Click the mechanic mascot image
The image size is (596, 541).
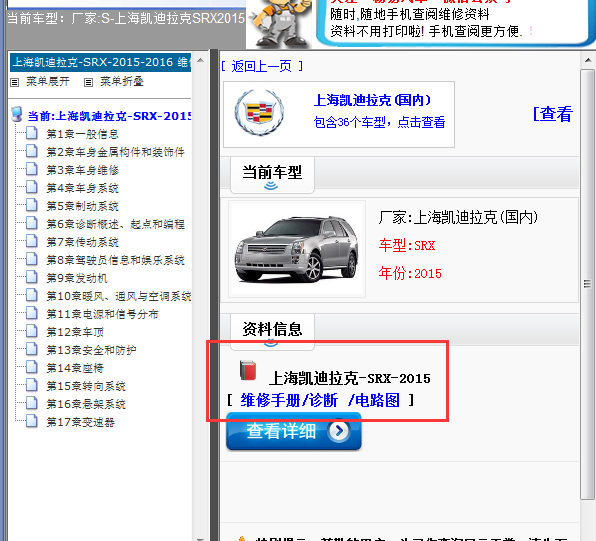click(x=281, y=24)
